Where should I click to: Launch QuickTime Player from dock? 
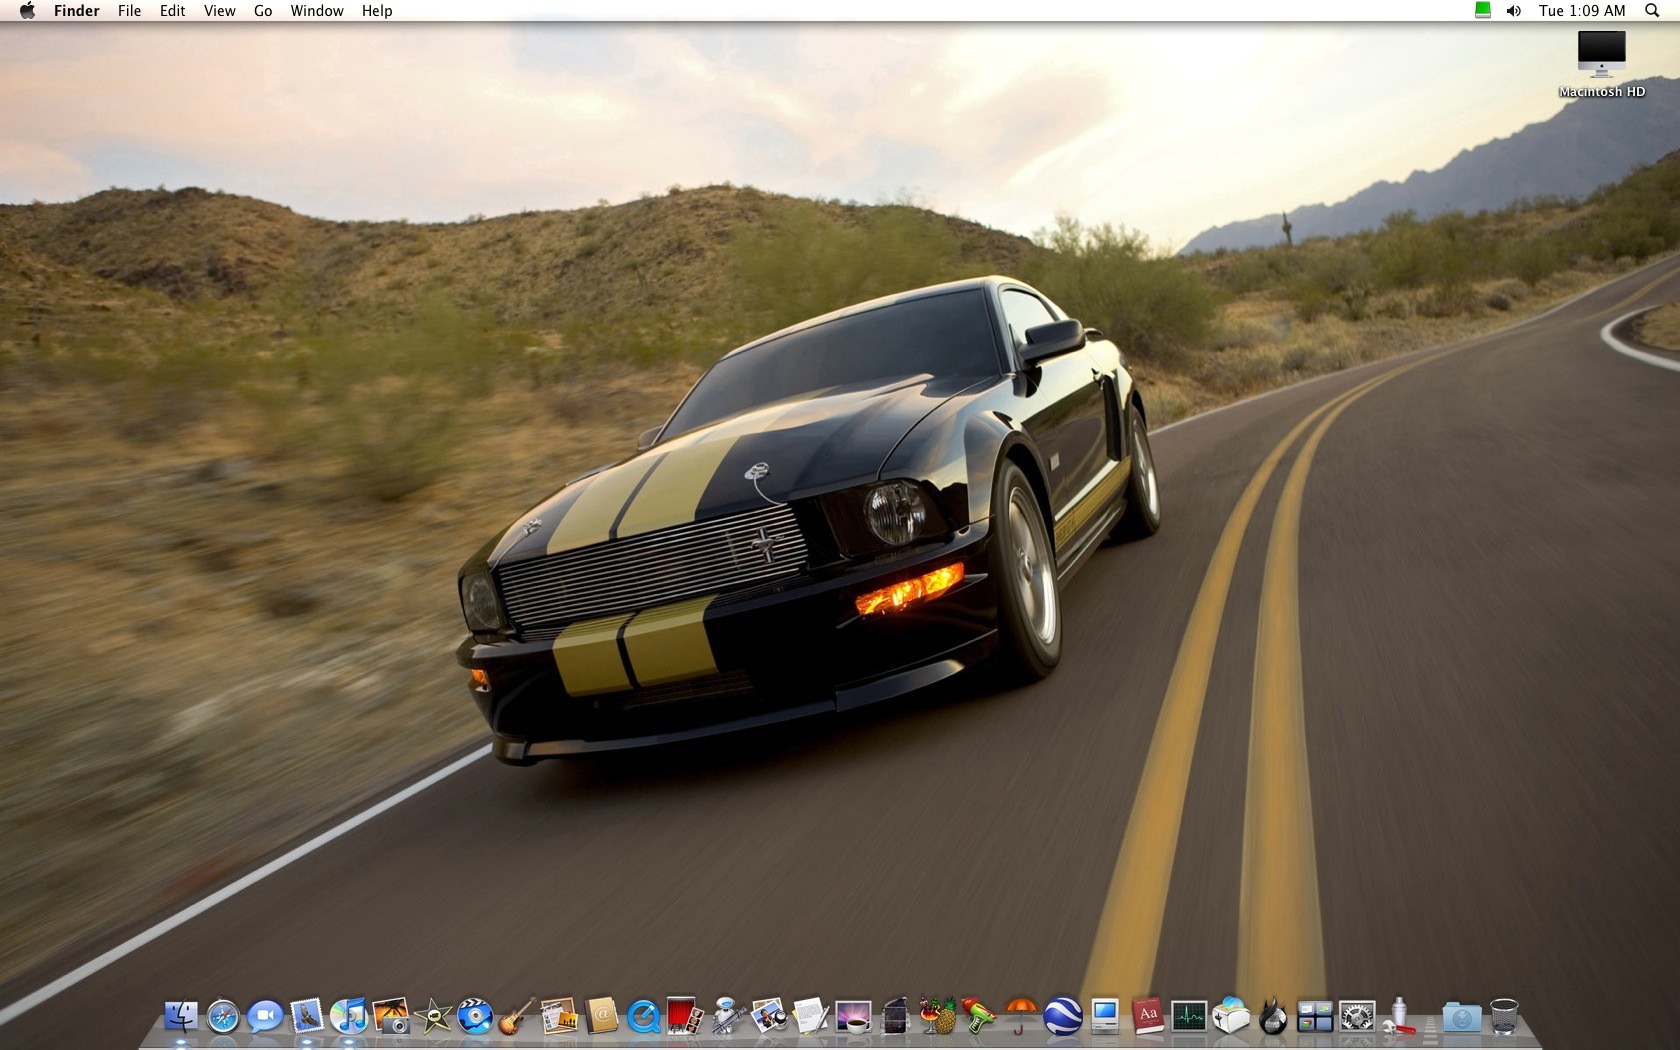coord(643,1017)
